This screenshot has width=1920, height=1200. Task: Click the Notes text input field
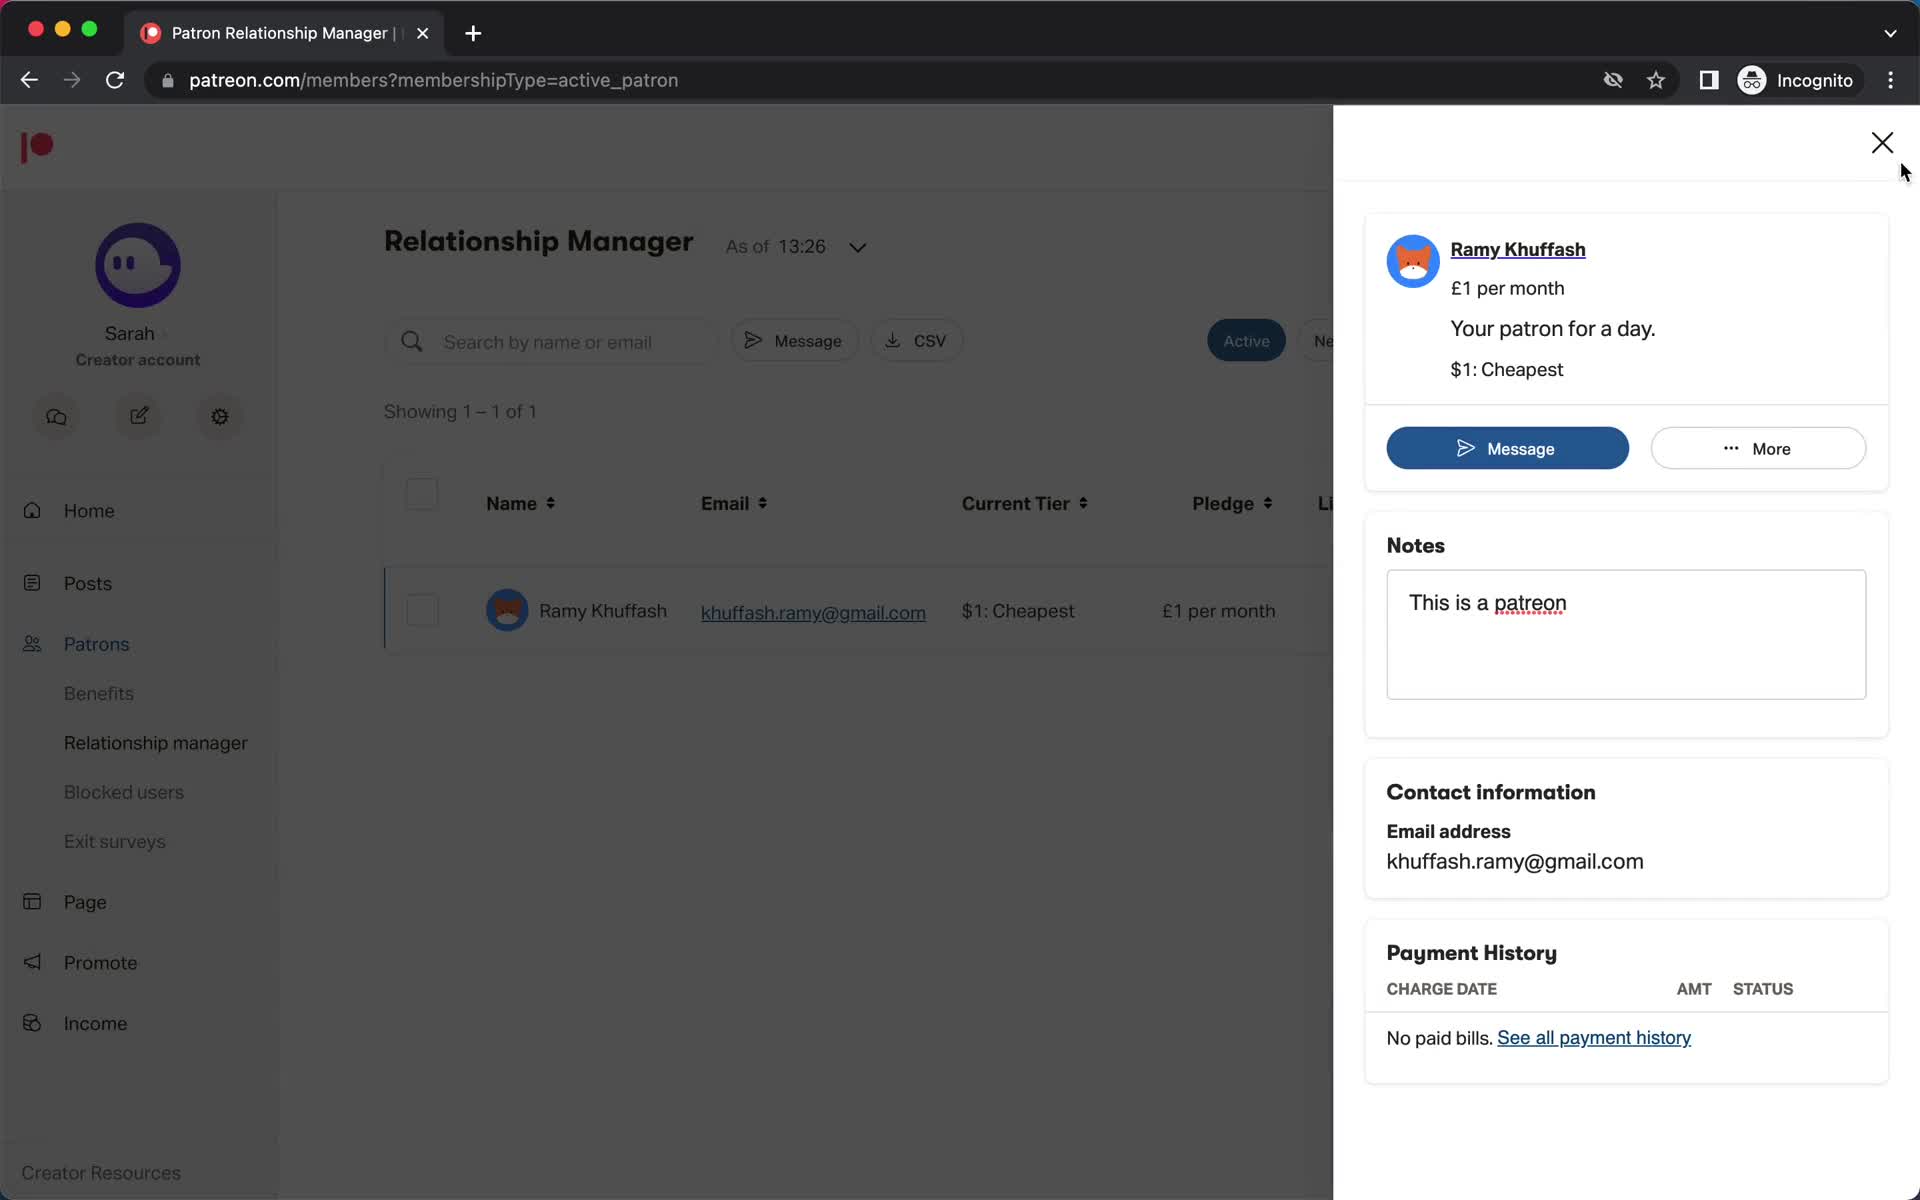tap(1626, 633)
